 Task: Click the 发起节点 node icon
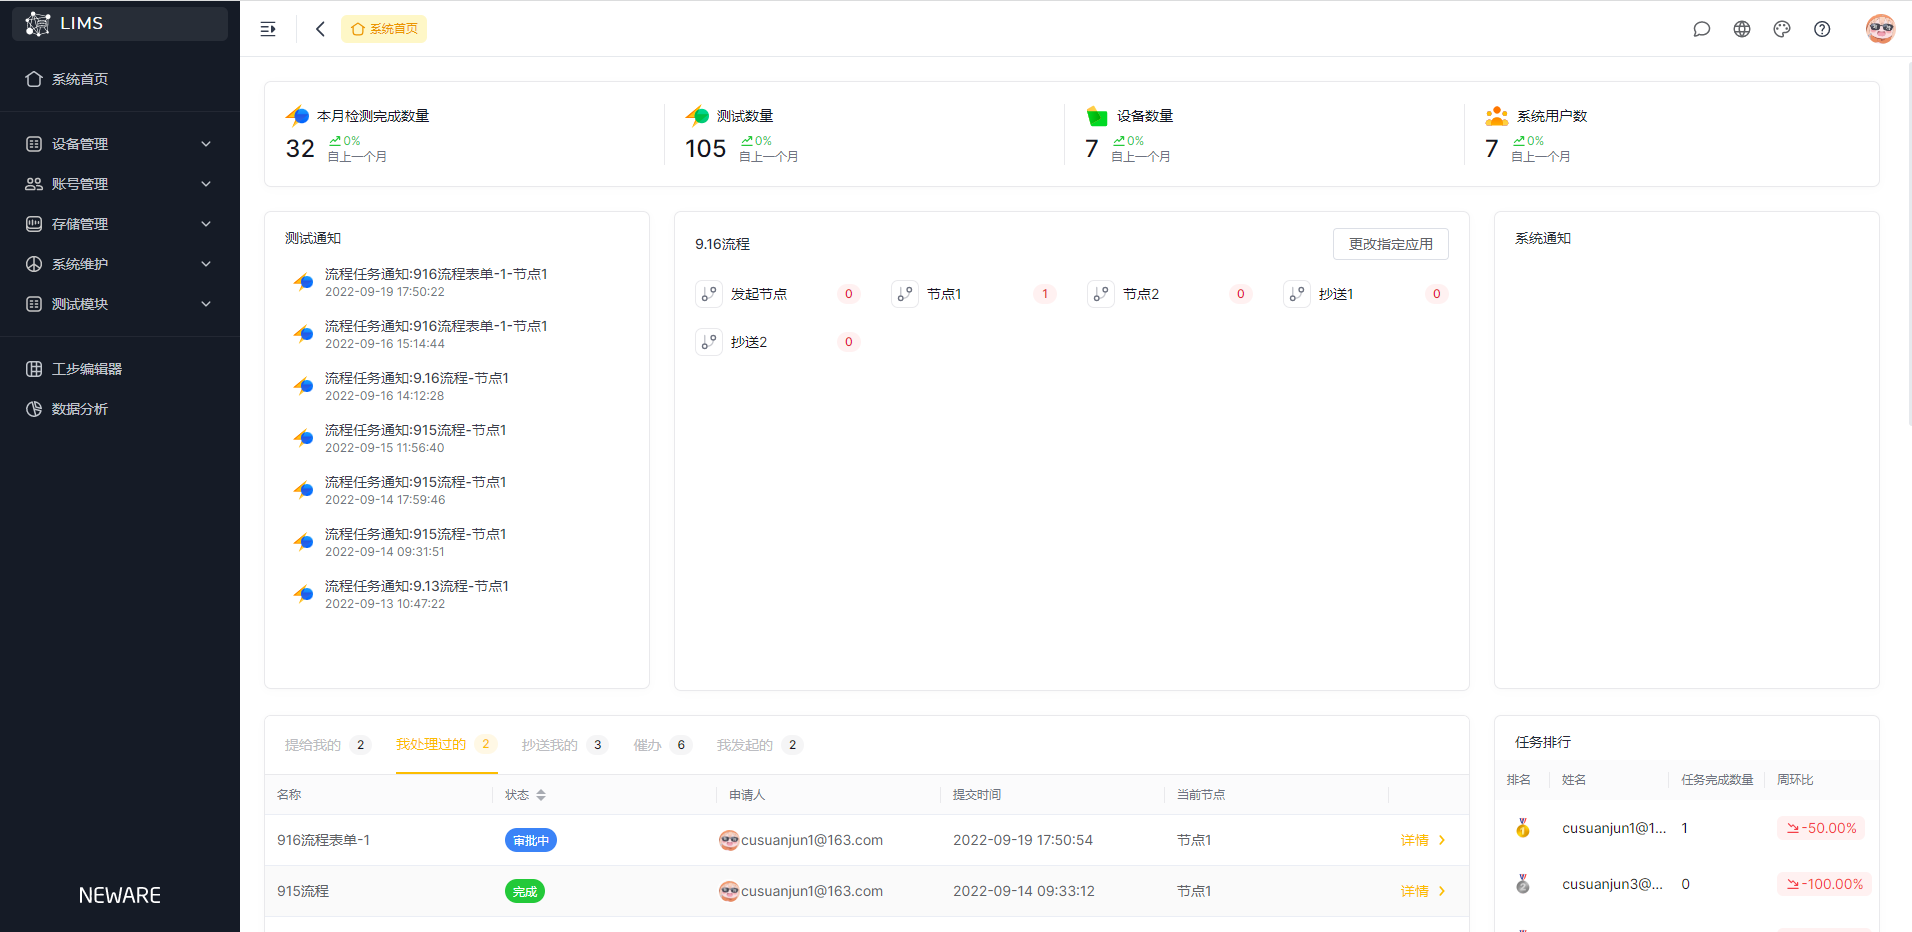tap(709, 294)
